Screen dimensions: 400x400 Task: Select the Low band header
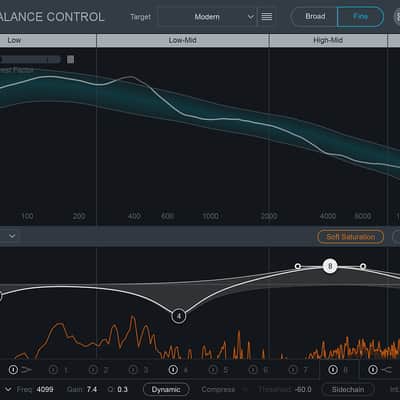[x=14, y=40]
